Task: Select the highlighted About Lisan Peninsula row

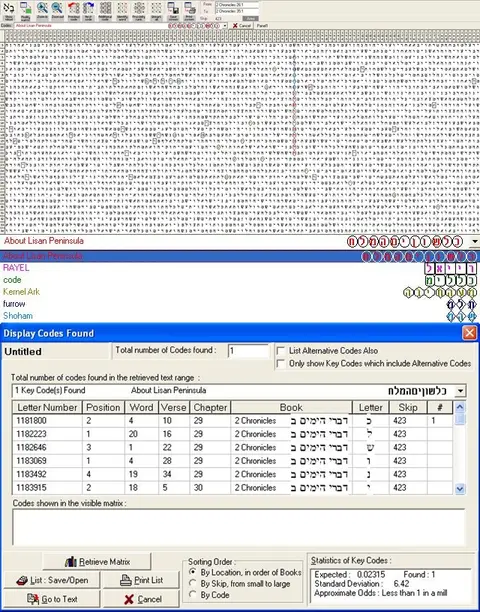Action: 240,256
